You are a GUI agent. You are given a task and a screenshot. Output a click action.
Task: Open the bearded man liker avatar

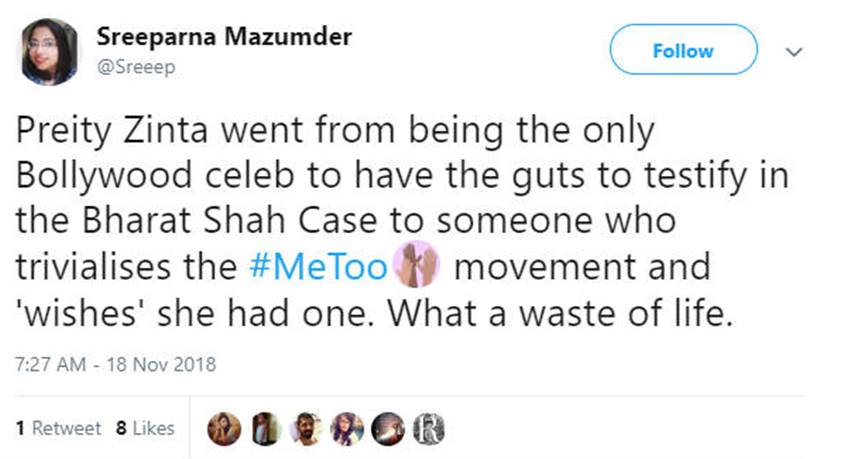305,428
